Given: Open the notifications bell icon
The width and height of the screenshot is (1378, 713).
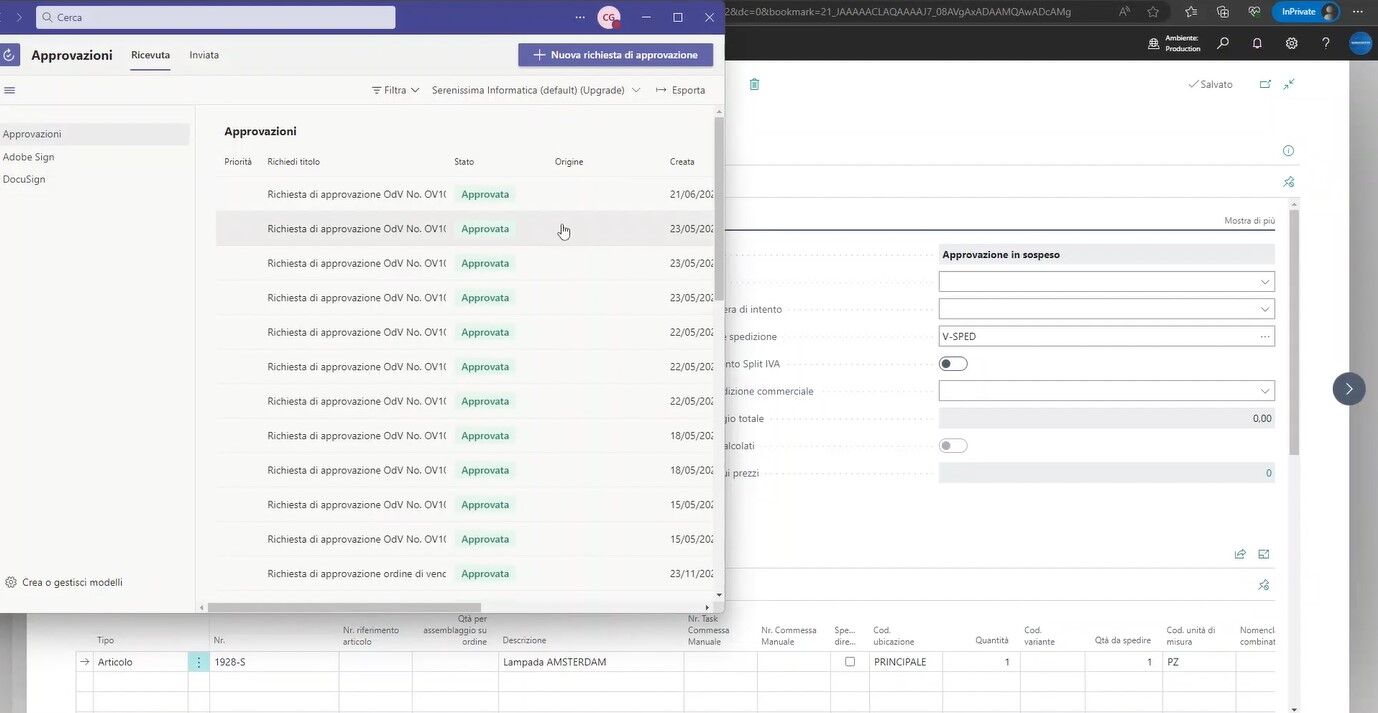Looking at the screenshot, I should [x=1257, y=43].
